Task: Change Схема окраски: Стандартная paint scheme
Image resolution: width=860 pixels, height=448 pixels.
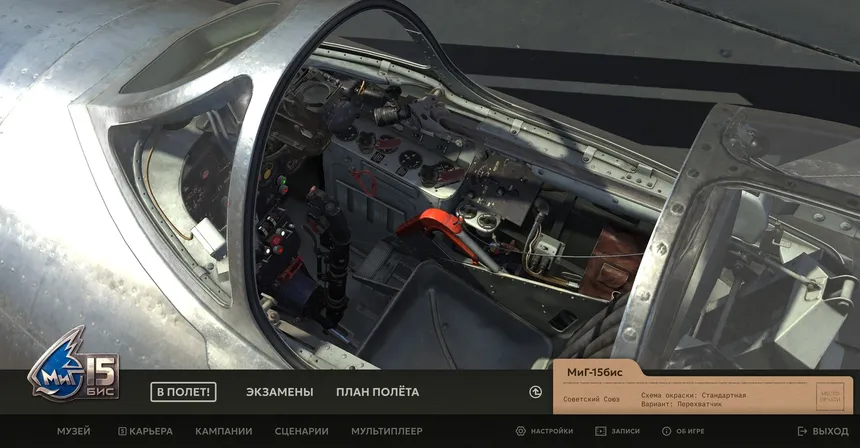Action: (693, 395)
